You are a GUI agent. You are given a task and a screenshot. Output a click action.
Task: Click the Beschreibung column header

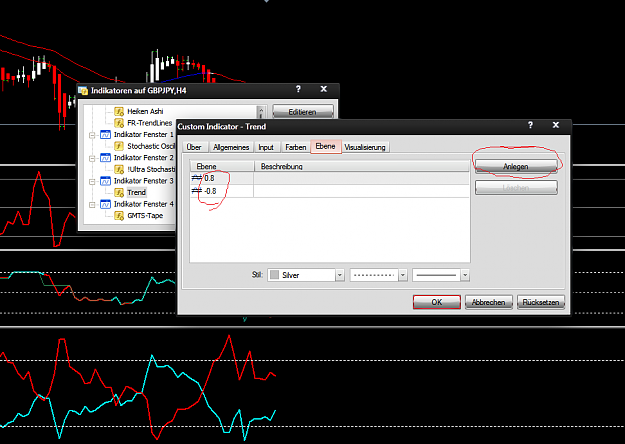tap(362, 166)
